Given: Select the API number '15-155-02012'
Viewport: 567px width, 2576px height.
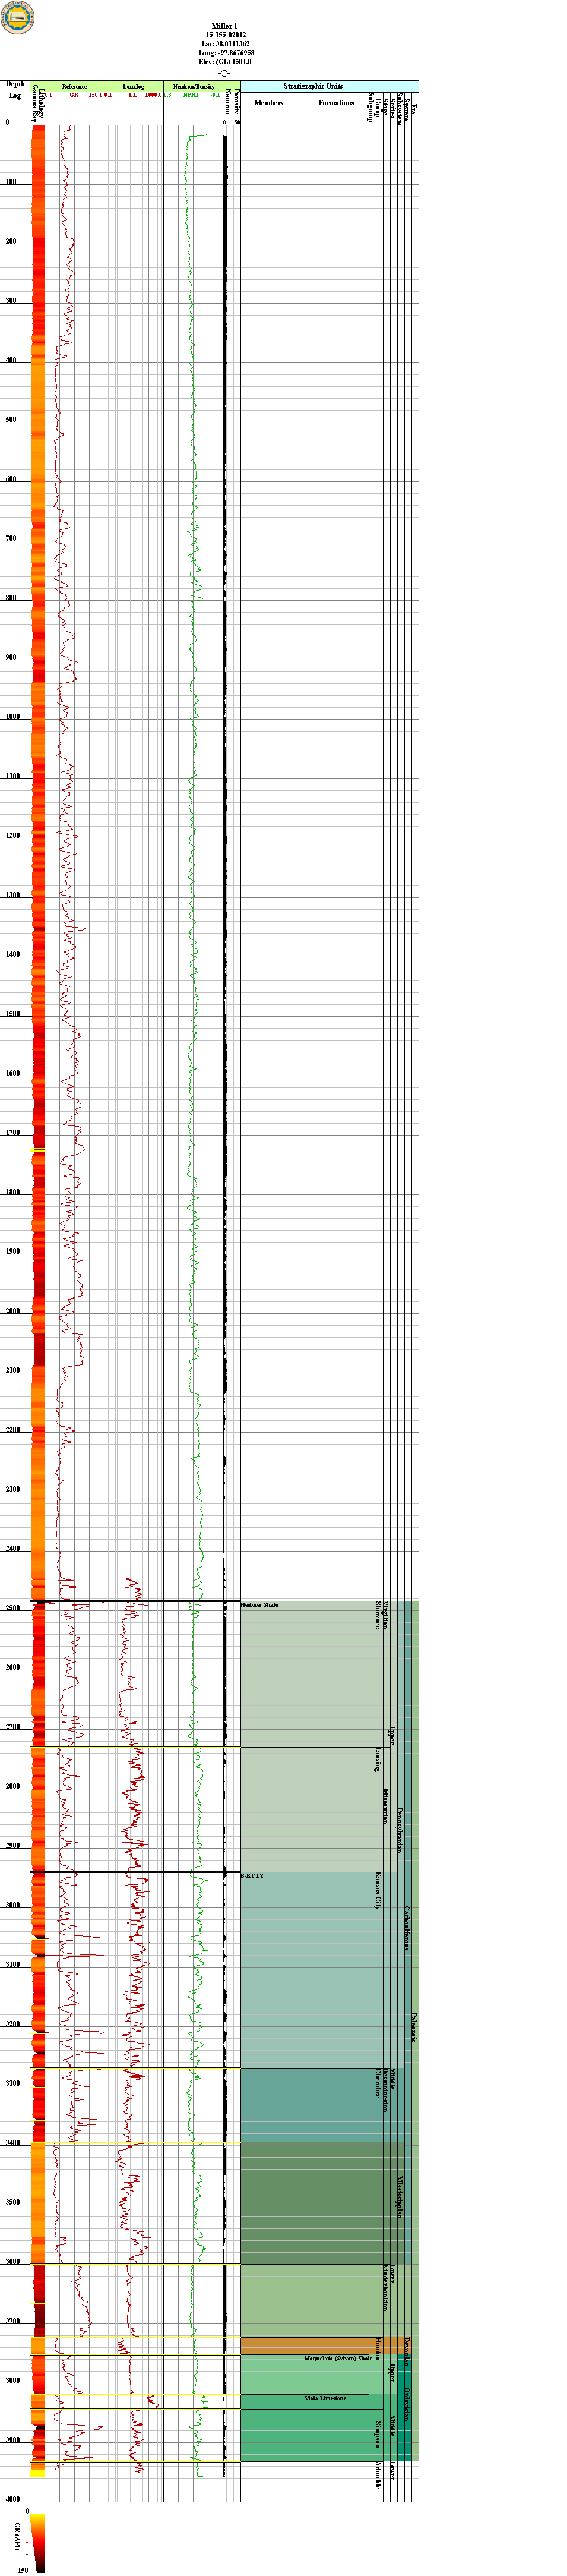Looking at the screenshot, I should tap(226, 34).
